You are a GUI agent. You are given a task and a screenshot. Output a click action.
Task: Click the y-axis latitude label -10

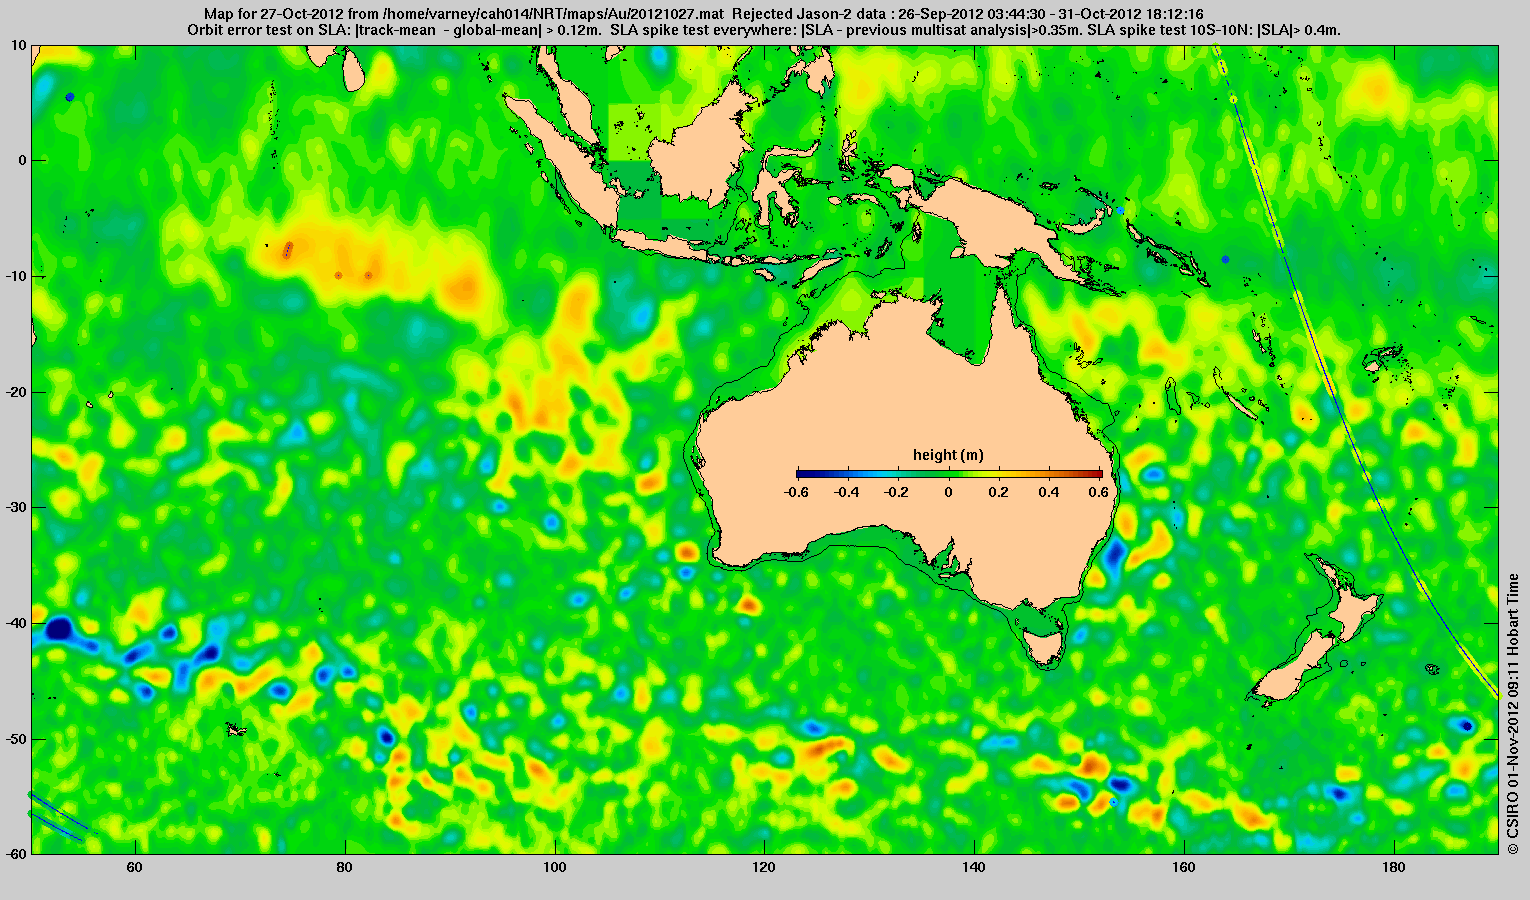click(x=16, y=276)
